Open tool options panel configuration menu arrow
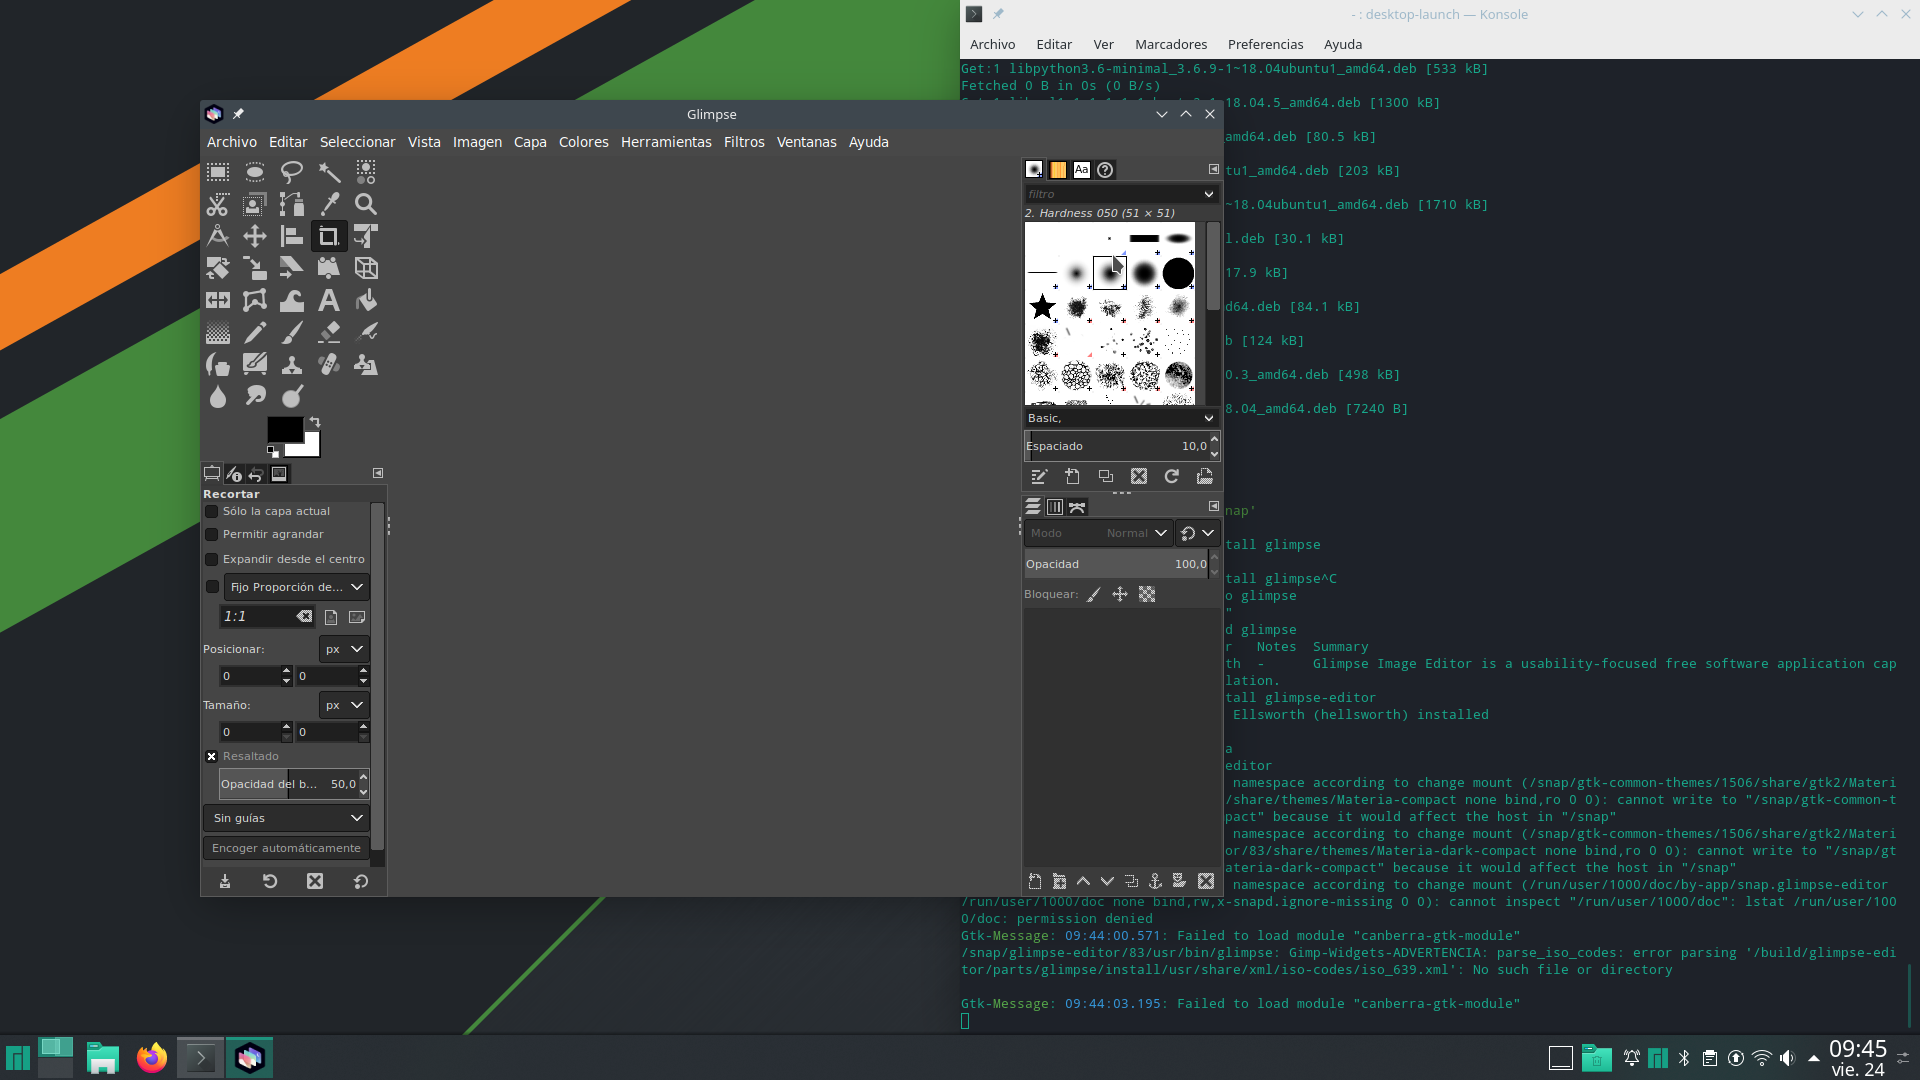Screen dimensions: 1920x1080 pyautogui.click(x=378, y=473)
